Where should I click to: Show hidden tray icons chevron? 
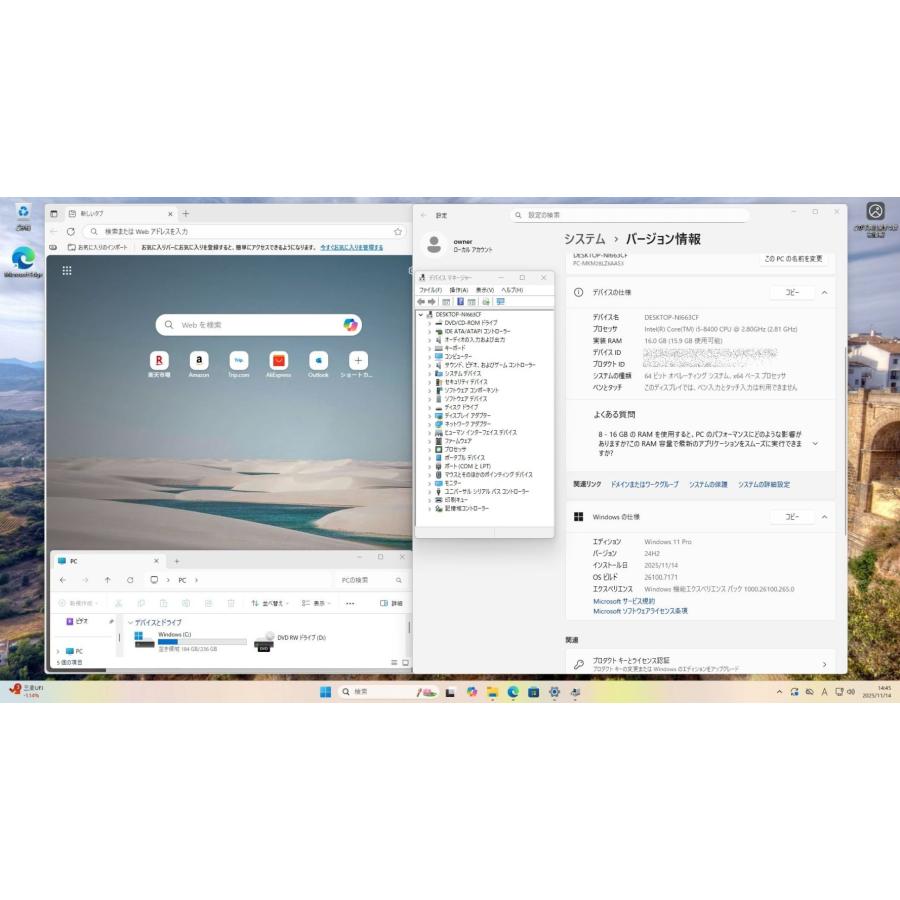[779, 692]
